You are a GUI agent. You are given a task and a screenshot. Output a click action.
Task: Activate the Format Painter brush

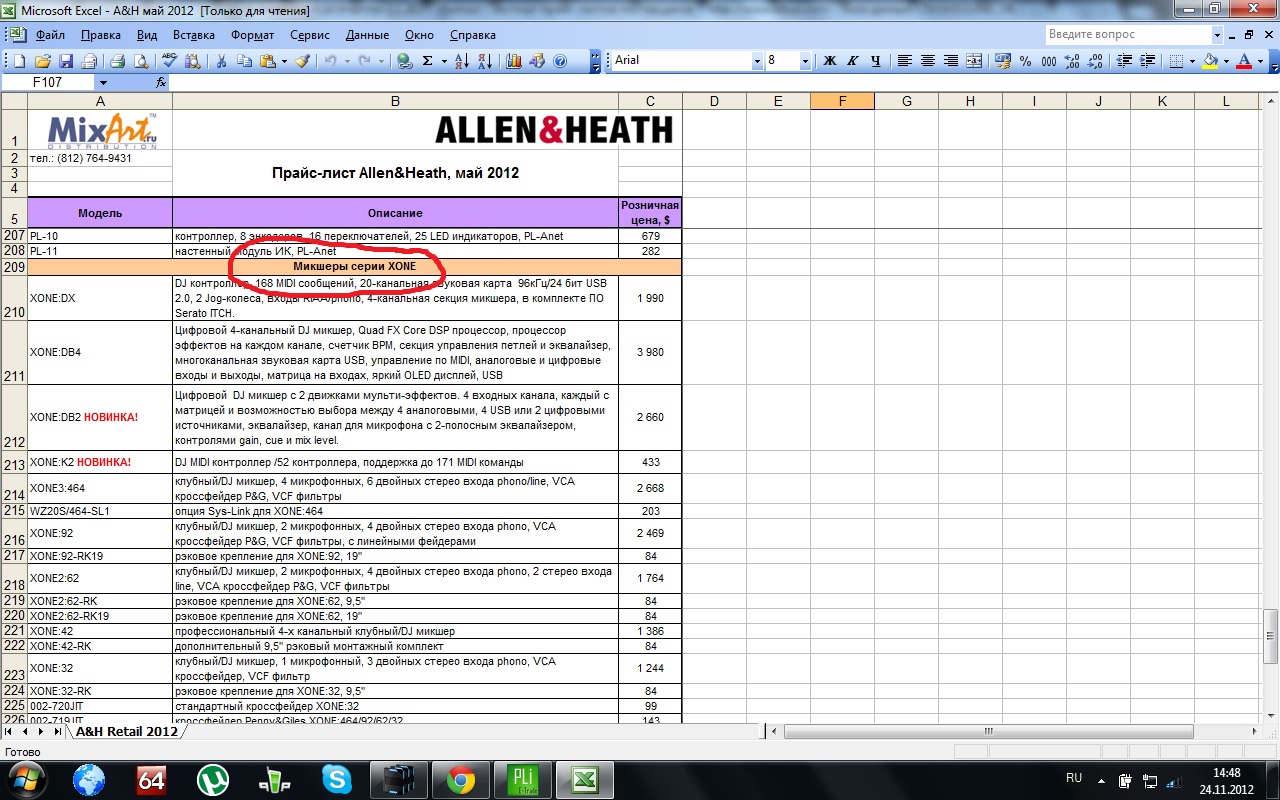[302, 61]
